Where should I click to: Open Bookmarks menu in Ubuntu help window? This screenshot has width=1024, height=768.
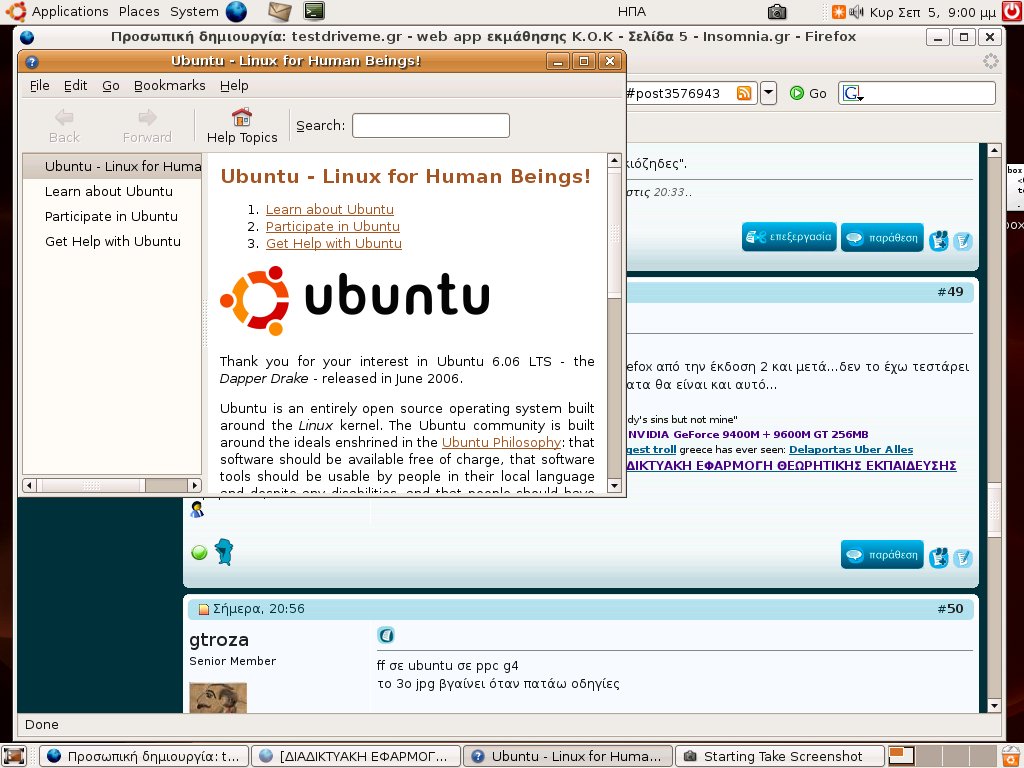[x=169, y=86]
